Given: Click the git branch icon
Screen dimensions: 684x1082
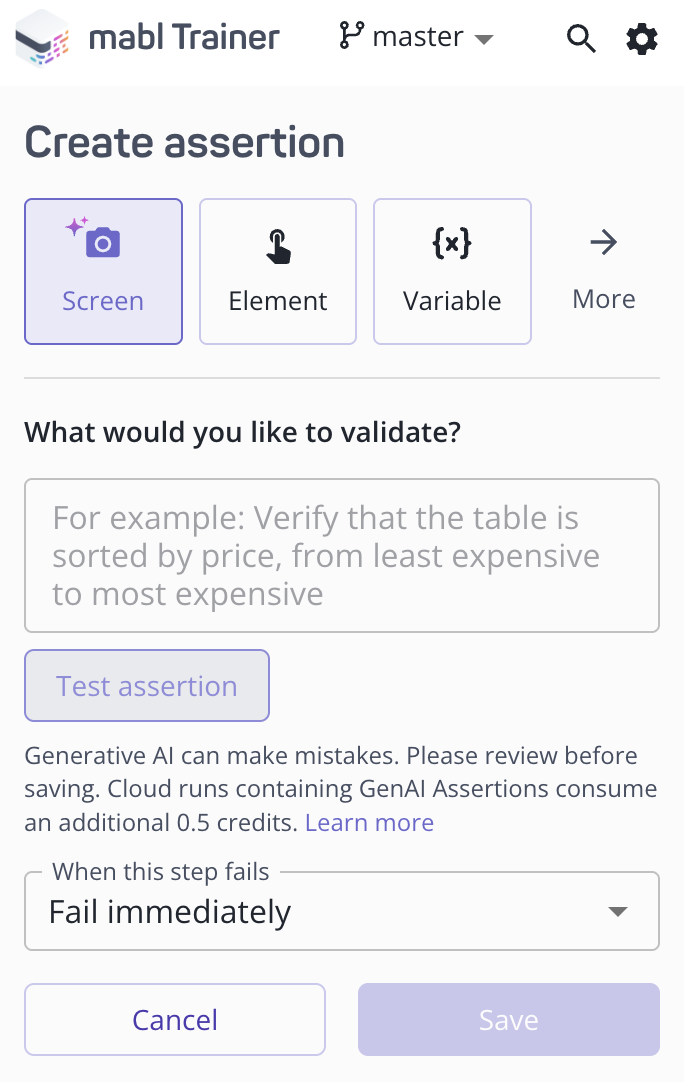Looking at the screenshot, I should (351, 37).
